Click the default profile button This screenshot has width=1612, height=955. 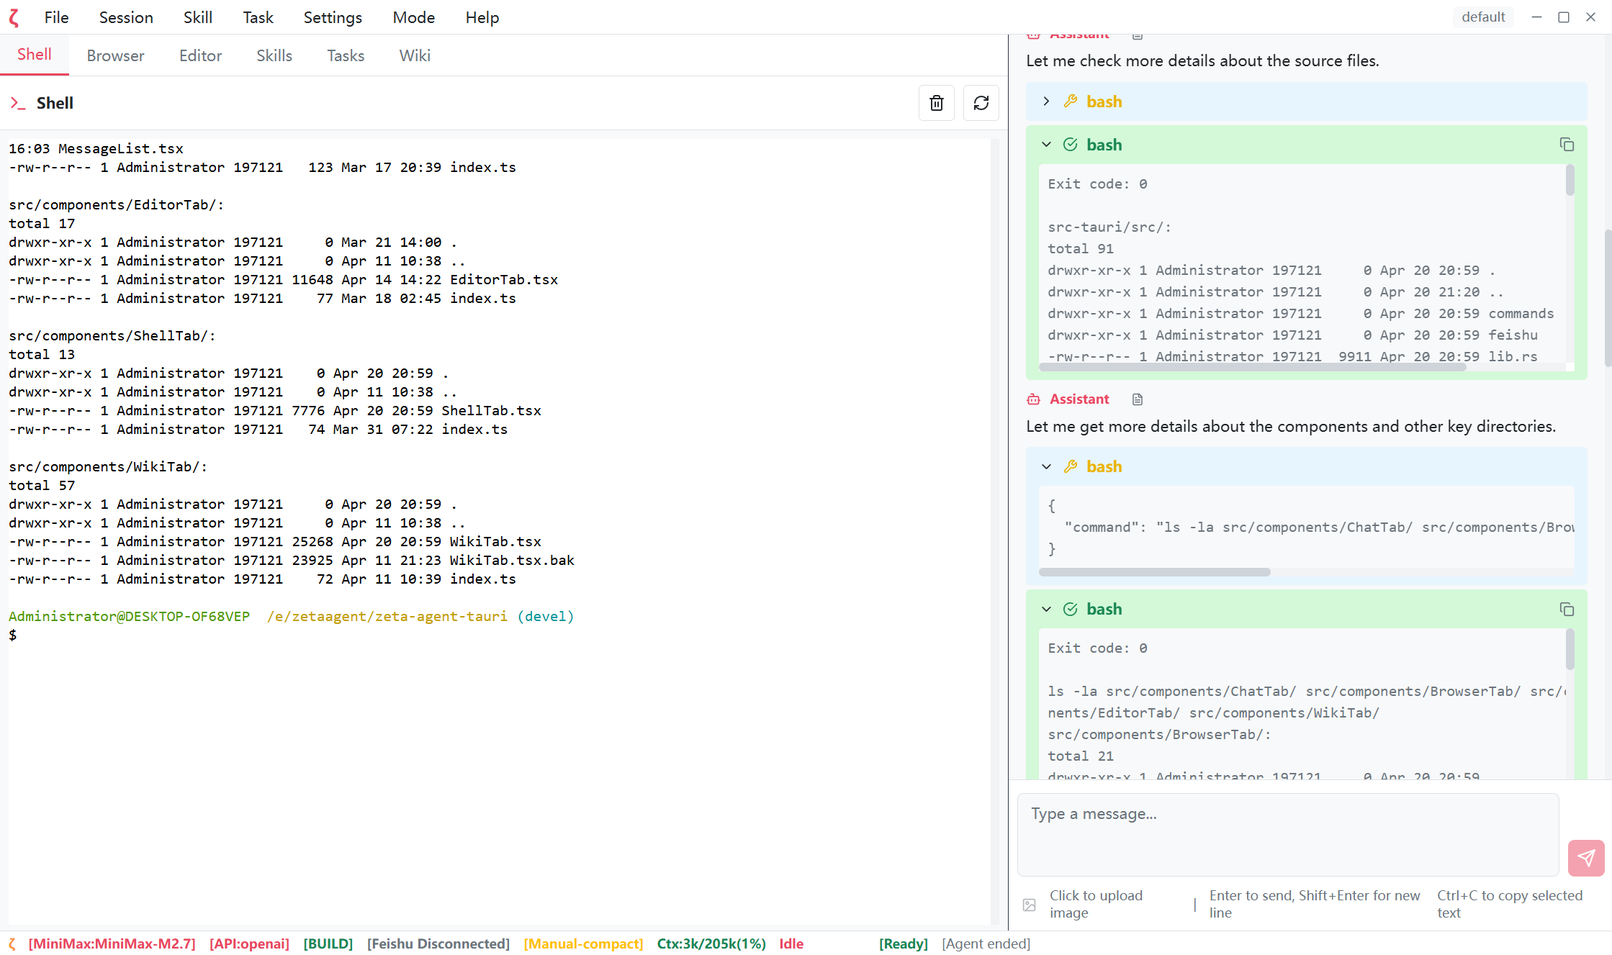coord(1482,17)
